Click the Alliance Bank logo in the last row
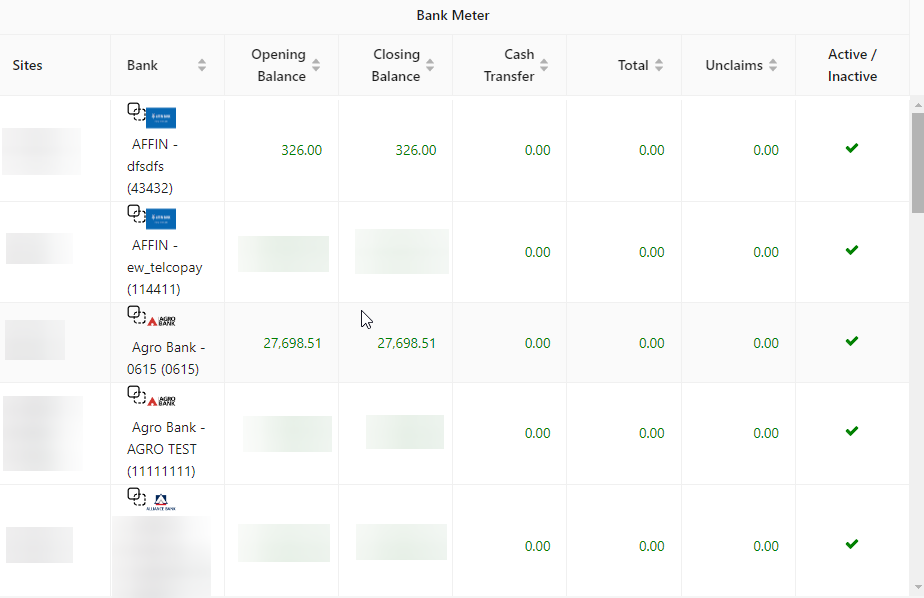The height and width of the screenshot is (598, 924). [x=162, y=502]
